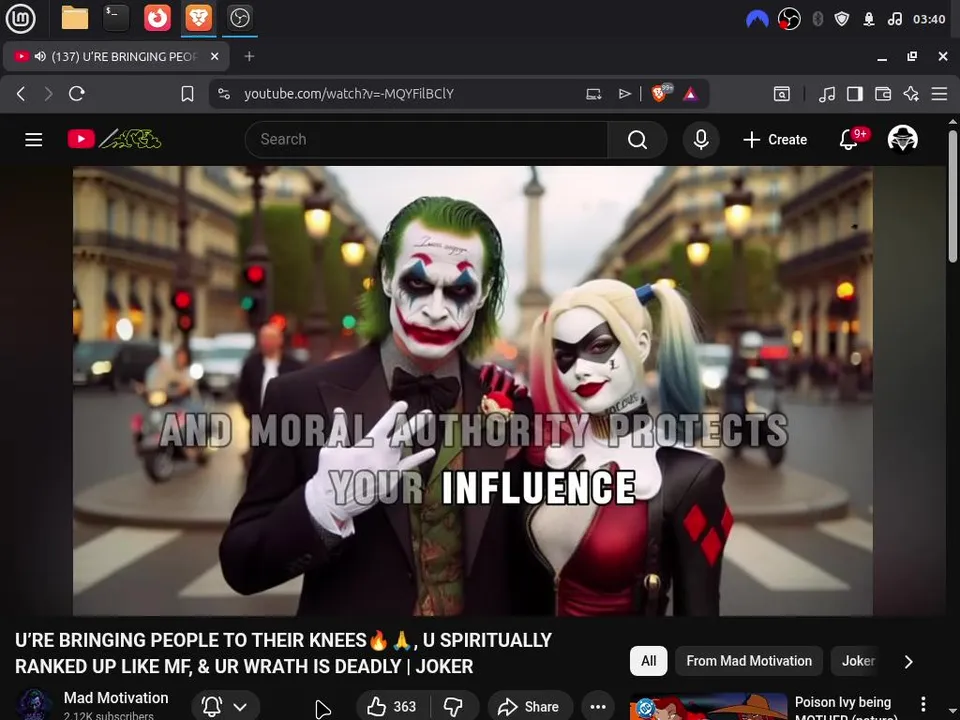960x720 pixels.
Task: Open the YouTube guide menu
Action: tap(34, 140)
